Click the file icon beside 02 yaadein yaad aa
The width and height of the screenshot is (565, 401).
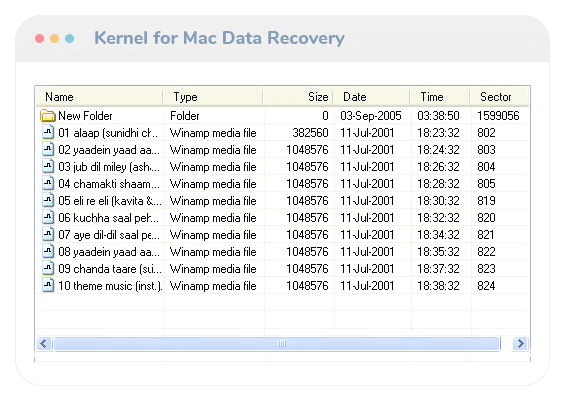(48, 150)
